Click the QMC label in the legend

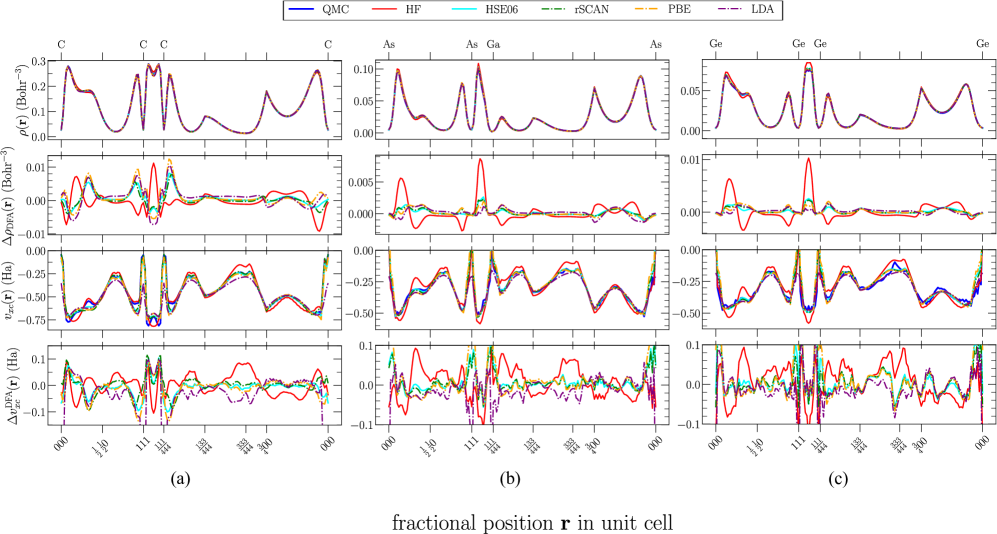click(335, 10)
